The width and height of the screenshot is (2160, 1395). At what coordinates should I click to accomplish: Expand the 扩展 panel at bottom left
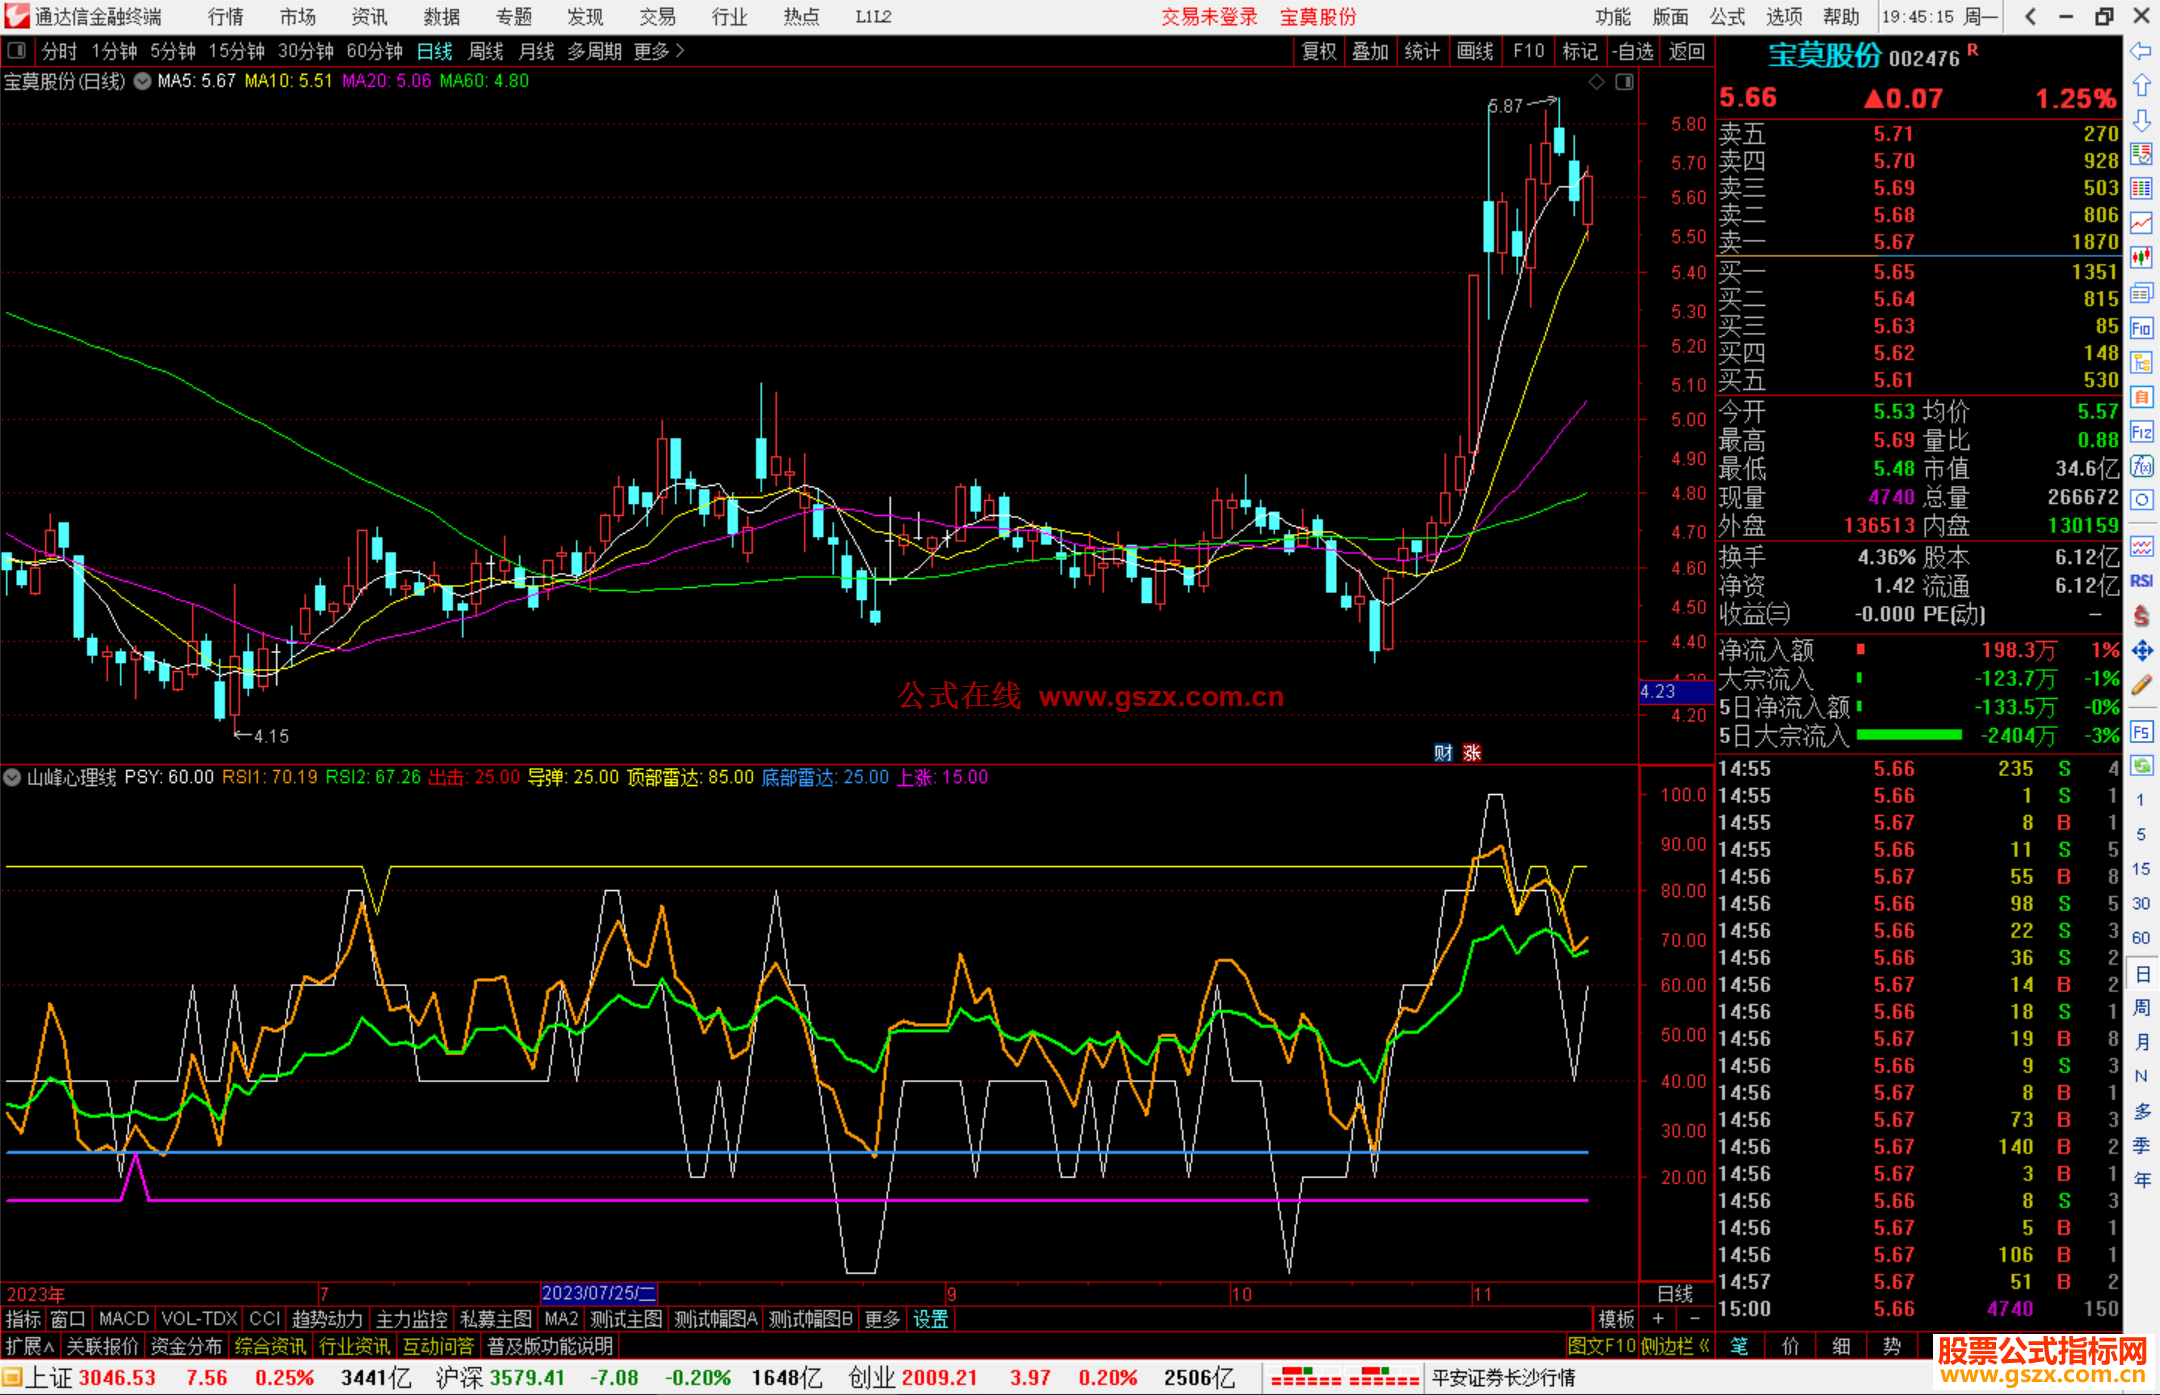click(29, 1346)
